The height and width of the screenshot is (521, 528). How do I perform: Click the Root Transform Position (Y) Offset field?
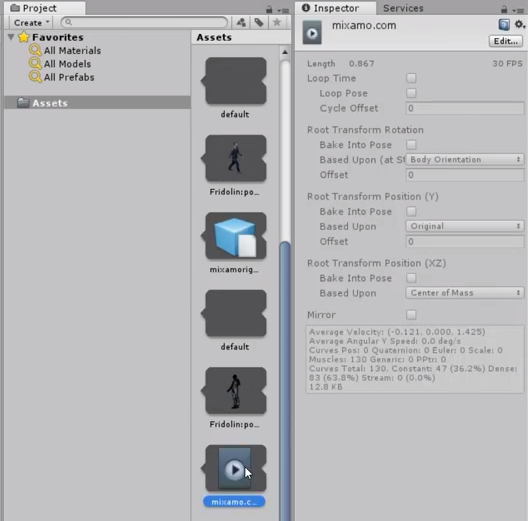465,241
